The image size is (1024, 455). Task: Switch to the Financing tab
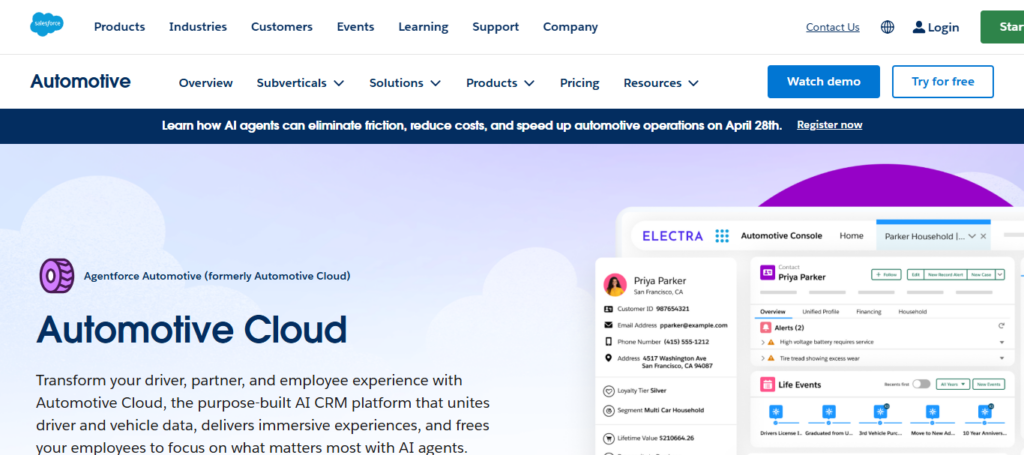[x=869, y=311]
